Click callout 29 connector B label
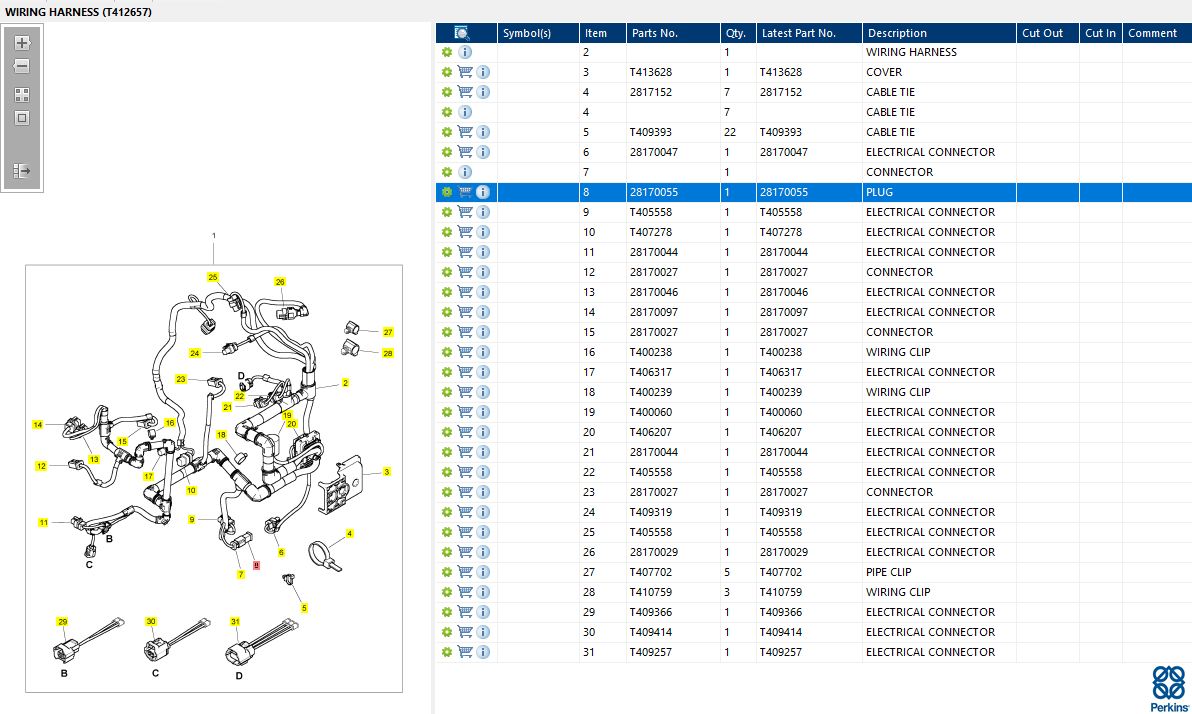The image size is (1192, 714). [62, 622]
